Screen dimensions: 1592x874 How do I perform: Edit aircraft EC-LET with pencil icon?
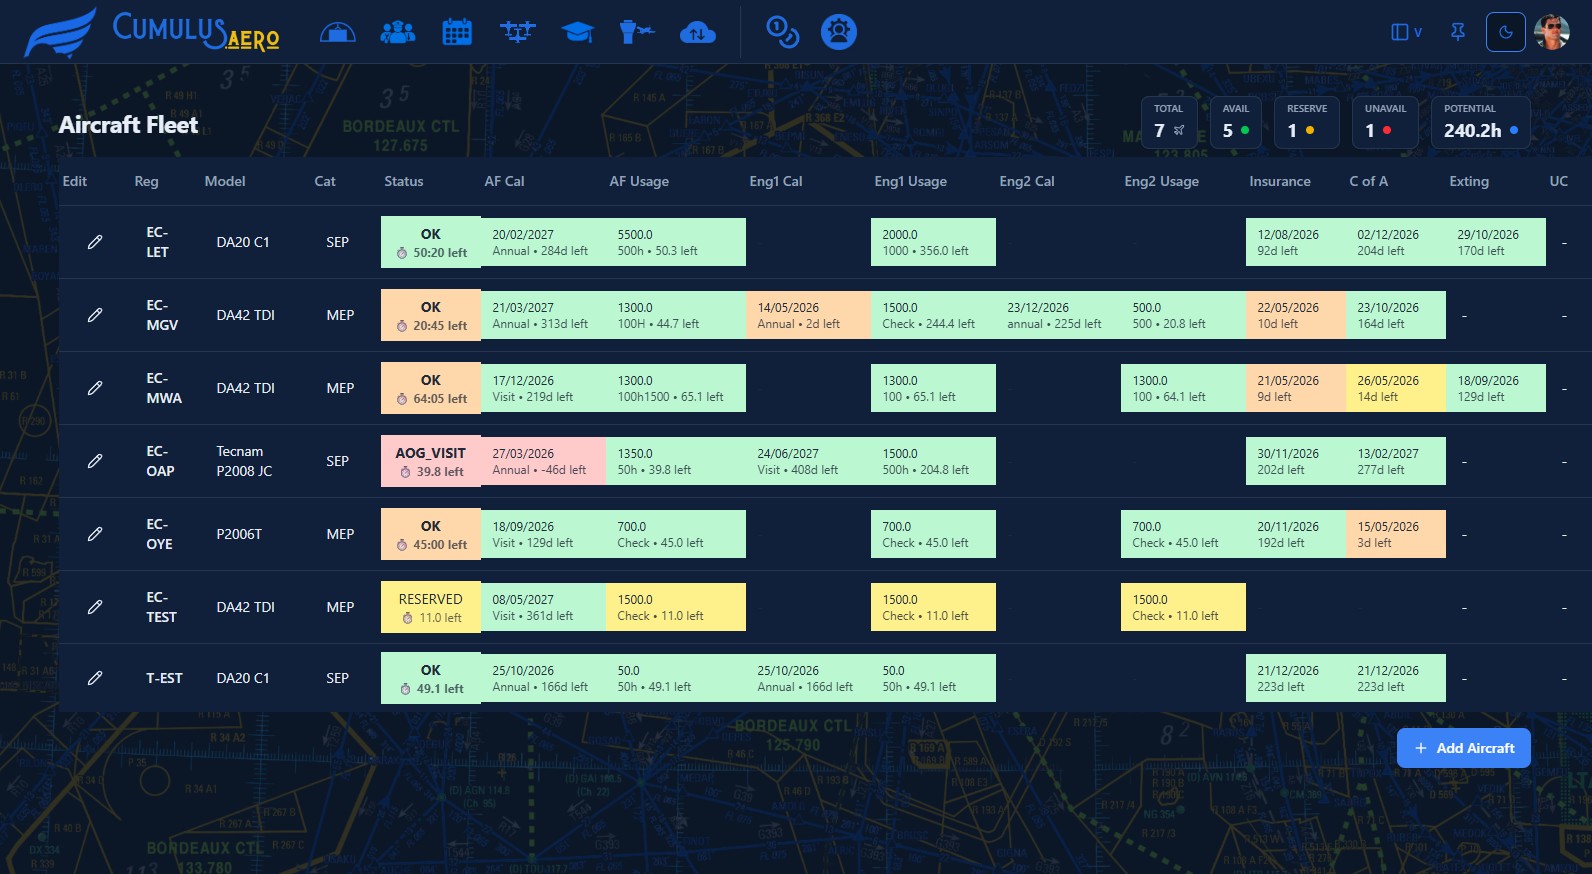tap(95, 242)
